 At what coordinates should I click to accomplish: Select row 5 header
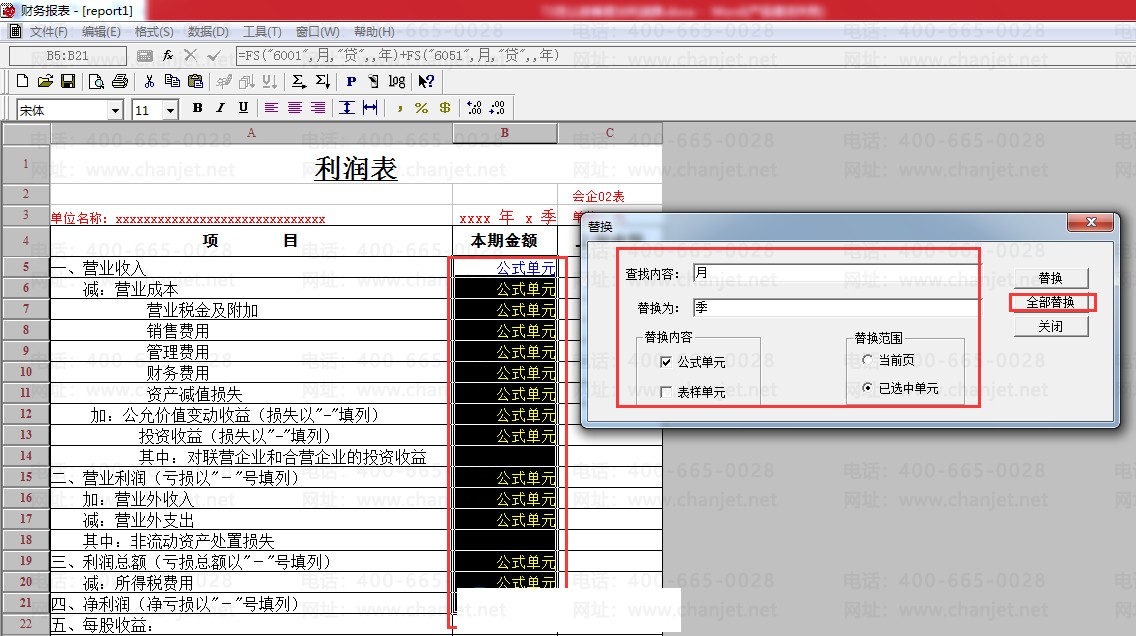25,267
